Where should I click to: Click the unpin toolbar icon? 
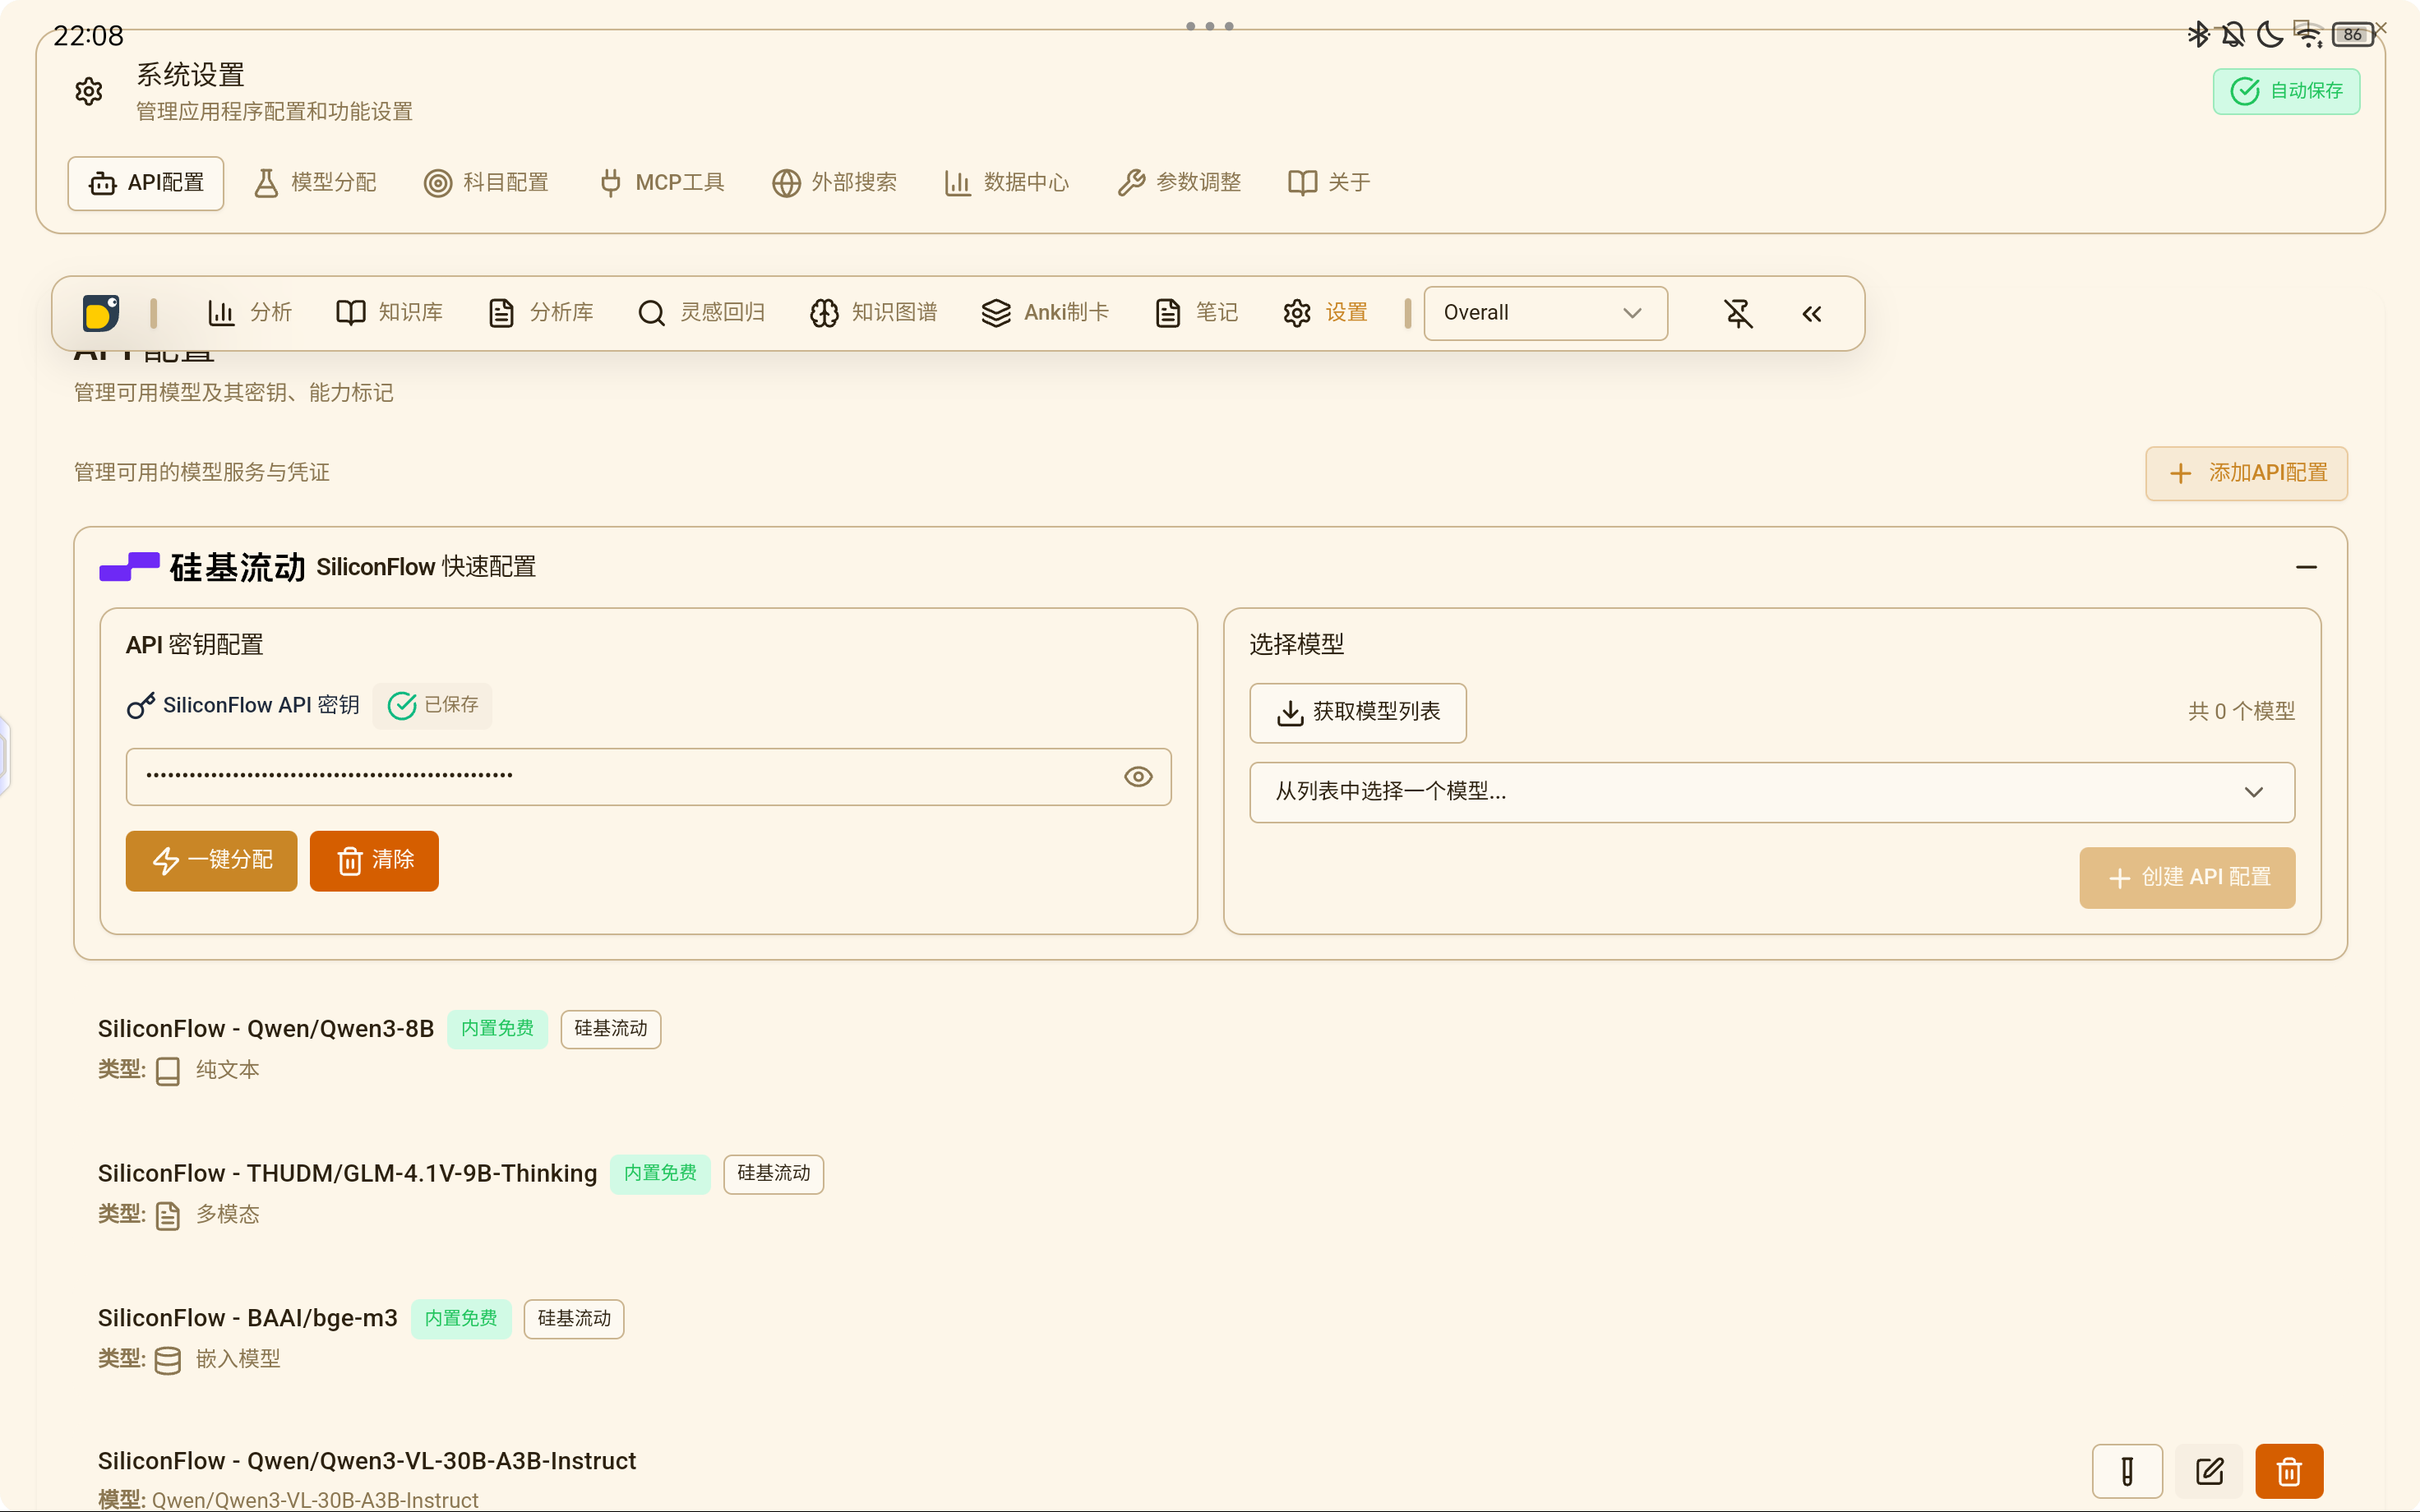1738,313
